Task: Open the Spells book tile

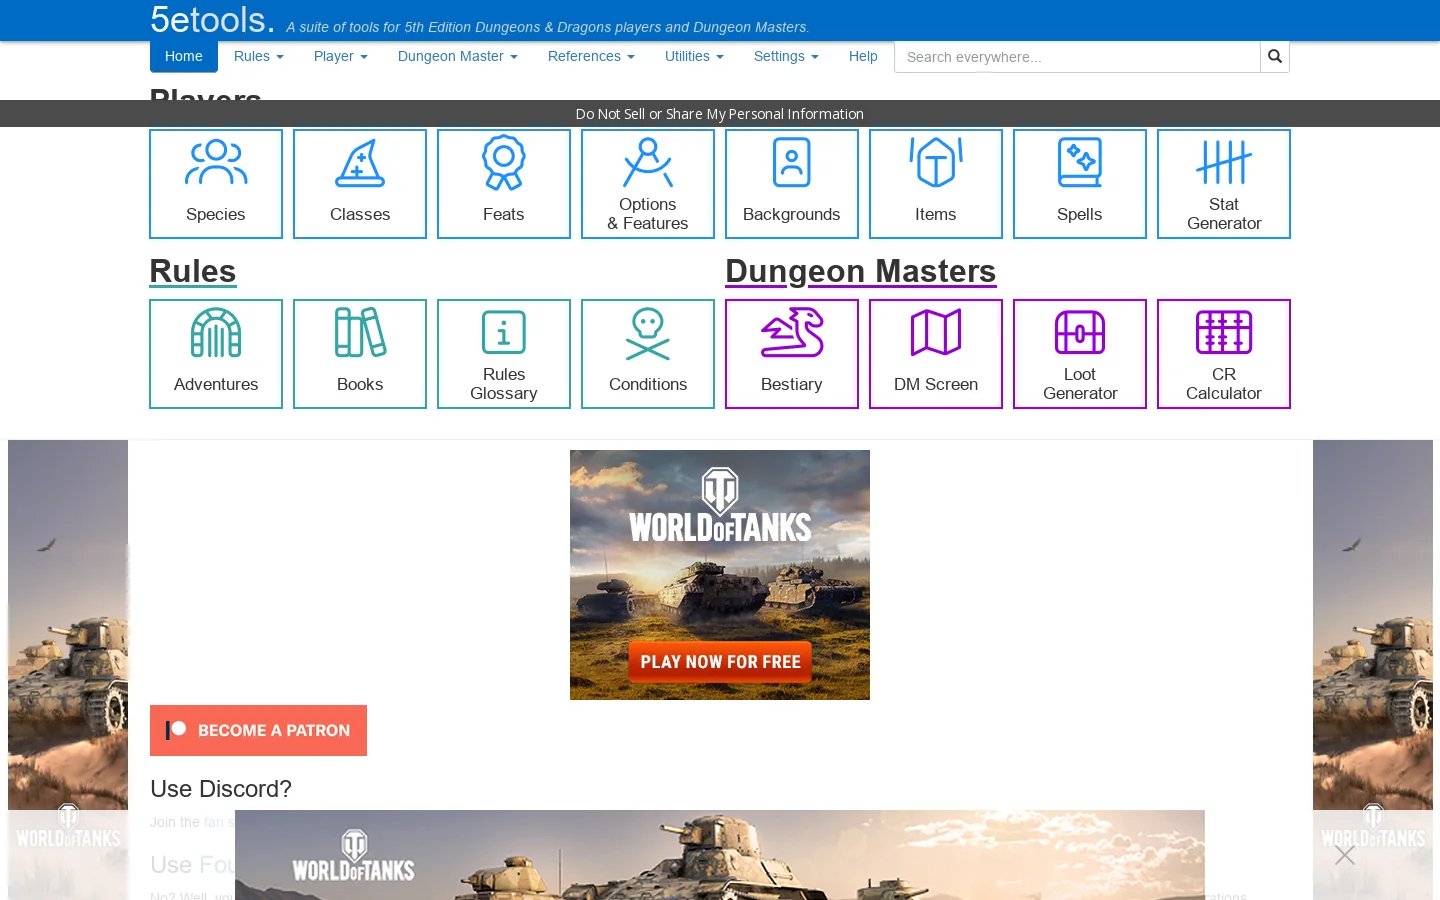Action: coord(1080,184)
